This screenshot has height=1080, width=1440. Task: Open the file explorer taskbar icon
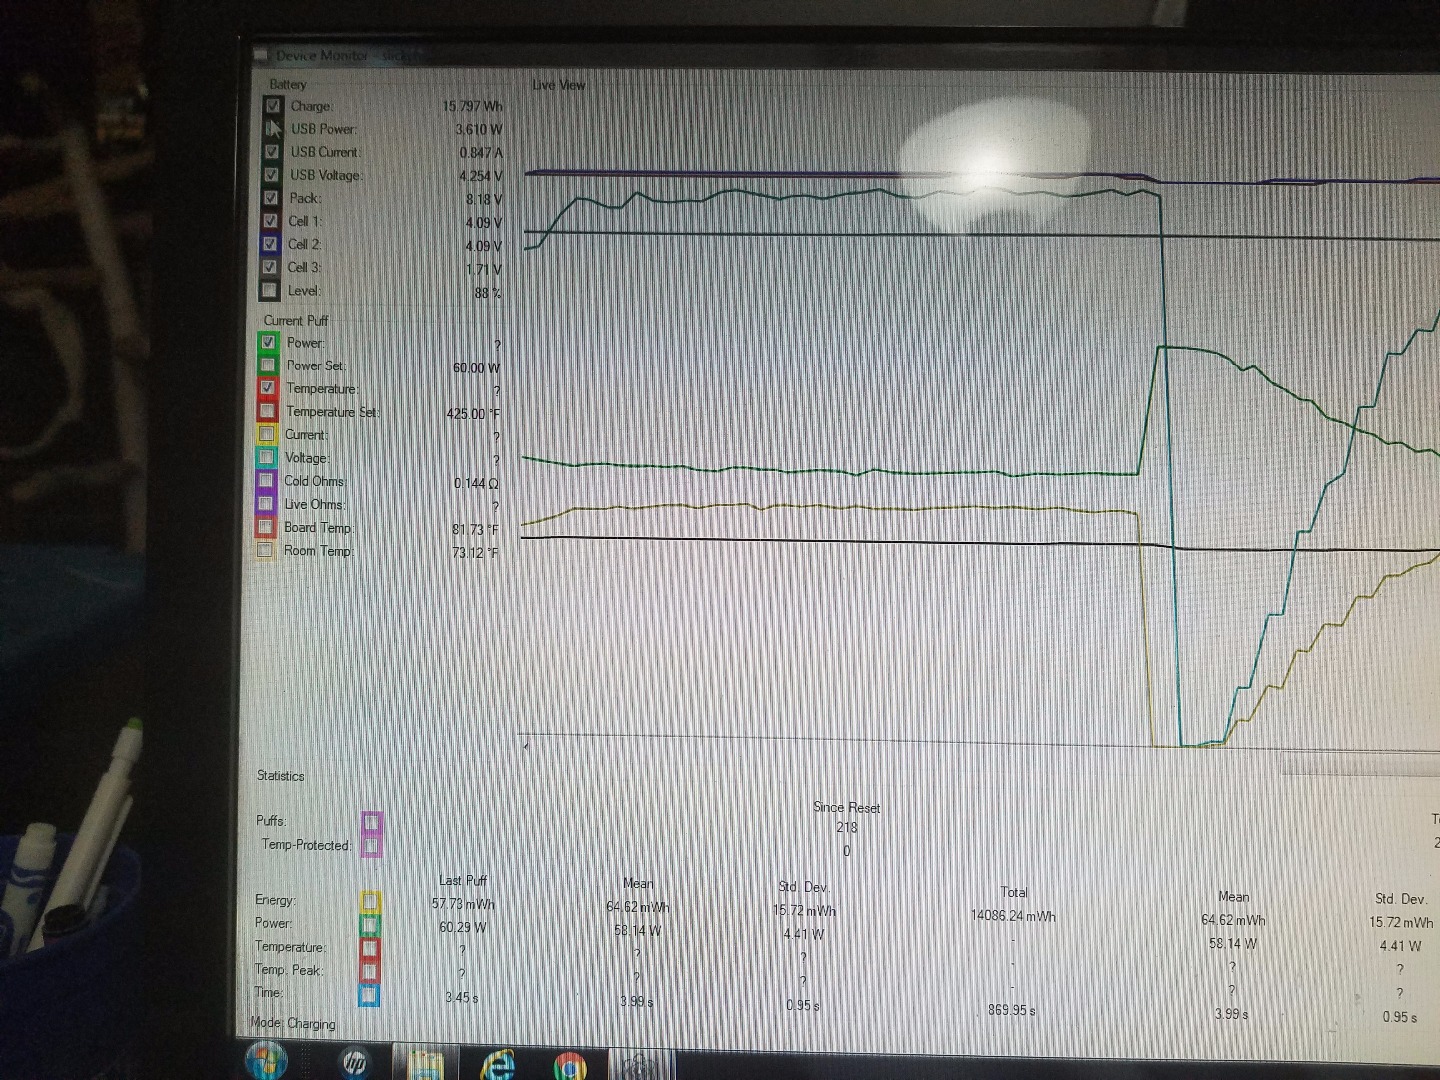coord(426,1064)
